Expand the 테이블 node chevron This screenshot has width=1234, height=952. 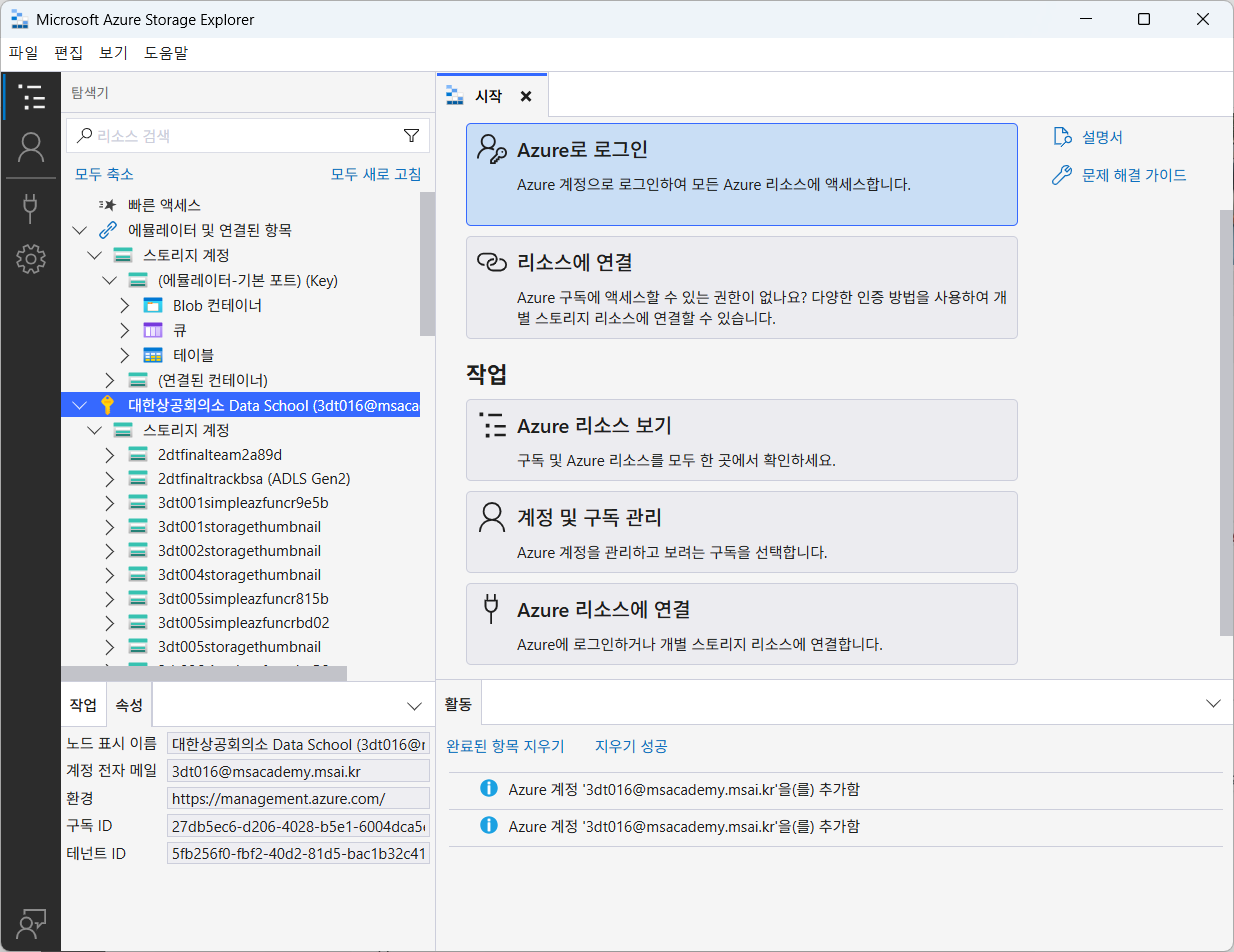125,355
